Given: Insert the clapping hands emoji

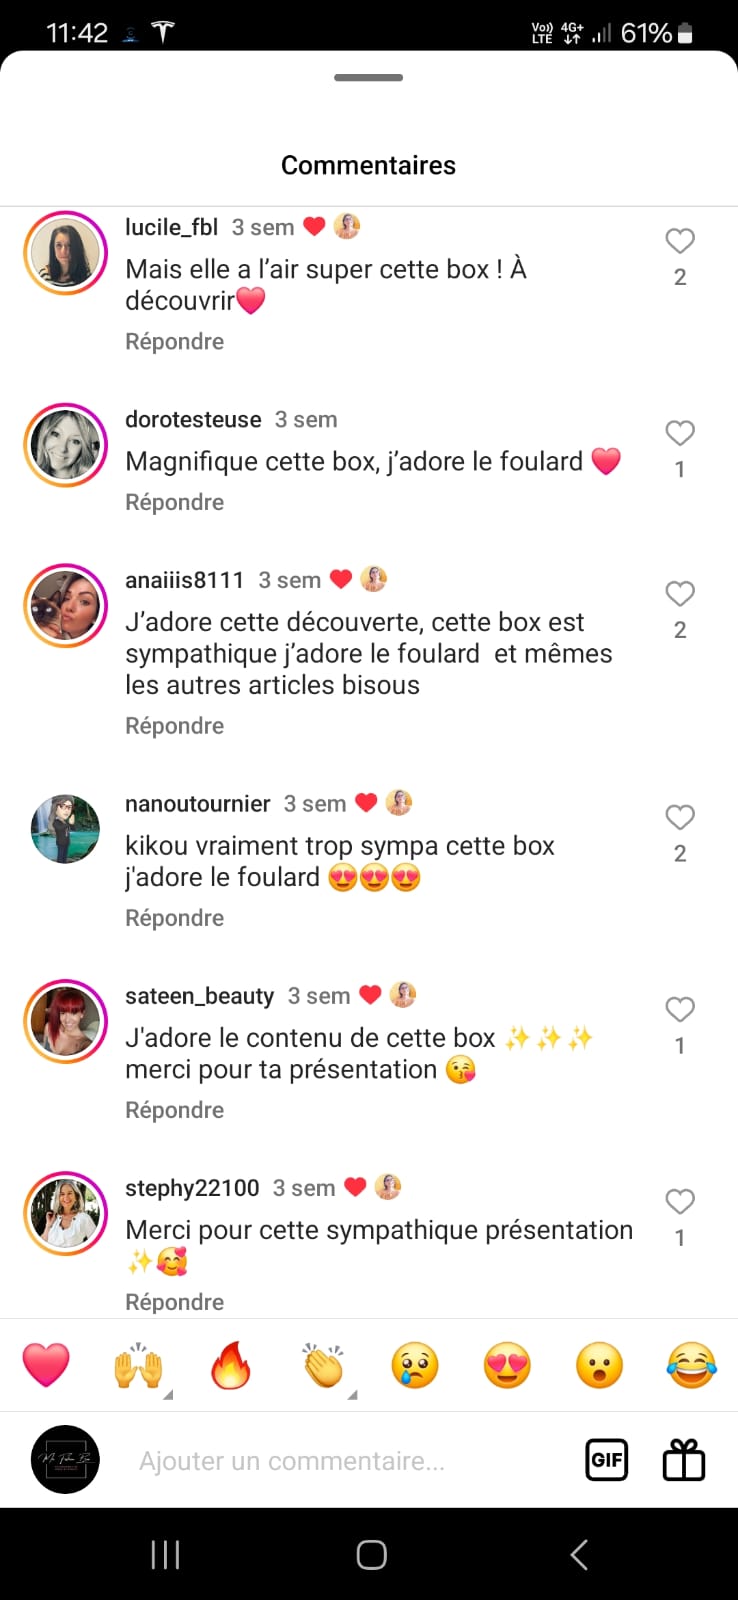Looking at the screenshot, I should pos(323,1365).
